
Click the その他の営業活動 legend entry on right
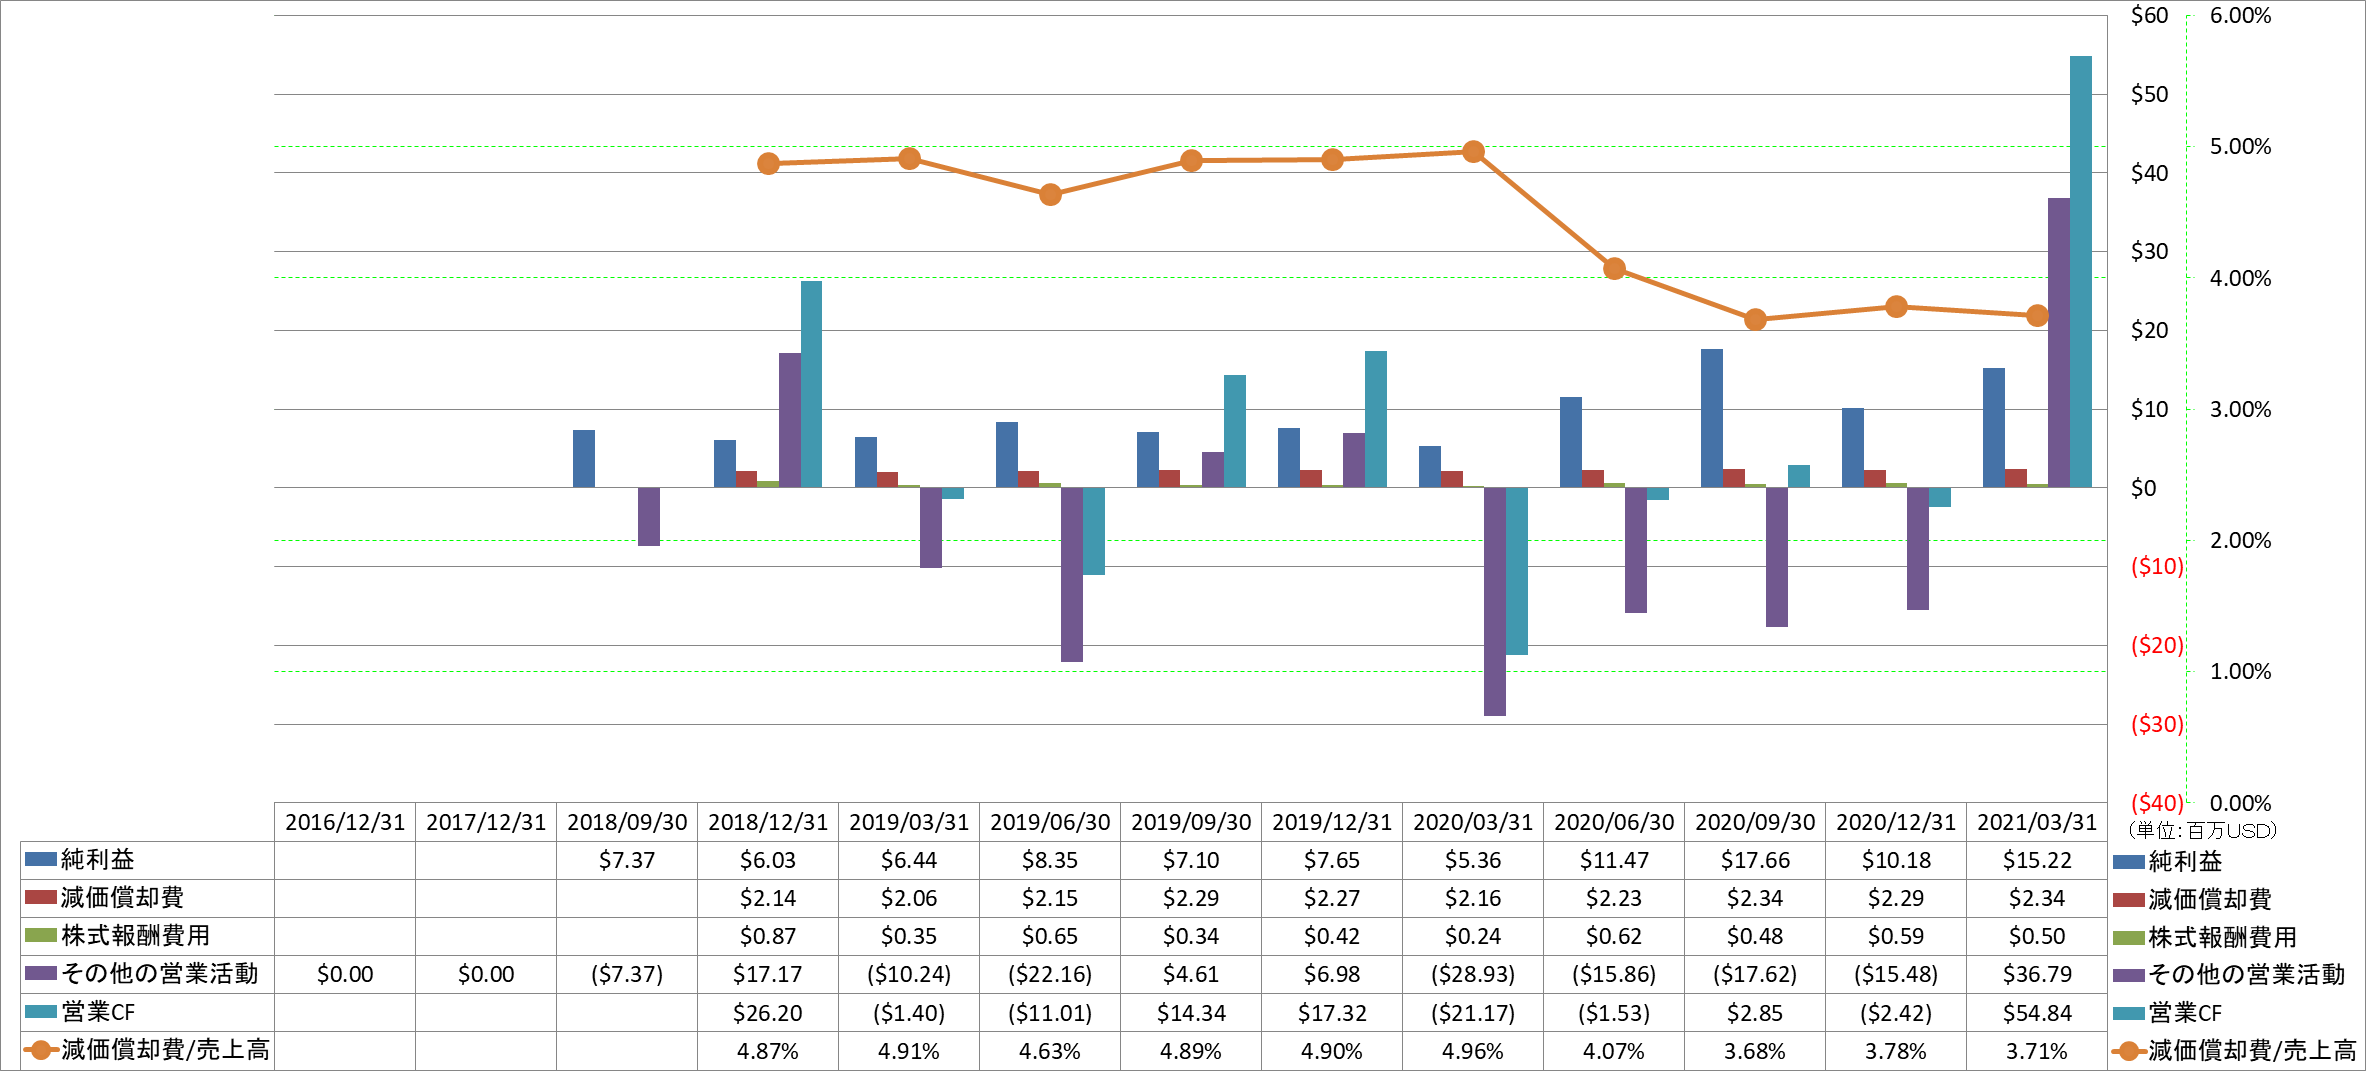click(x=2229, y=975)
